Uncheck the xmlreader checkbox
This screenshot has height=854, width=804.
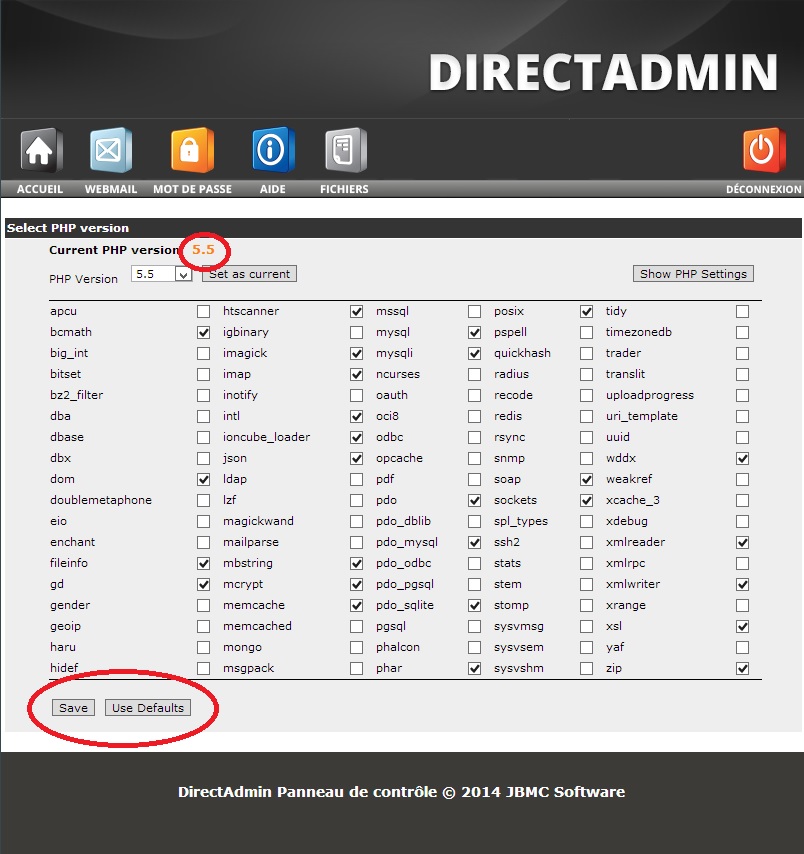coord(742,542)
